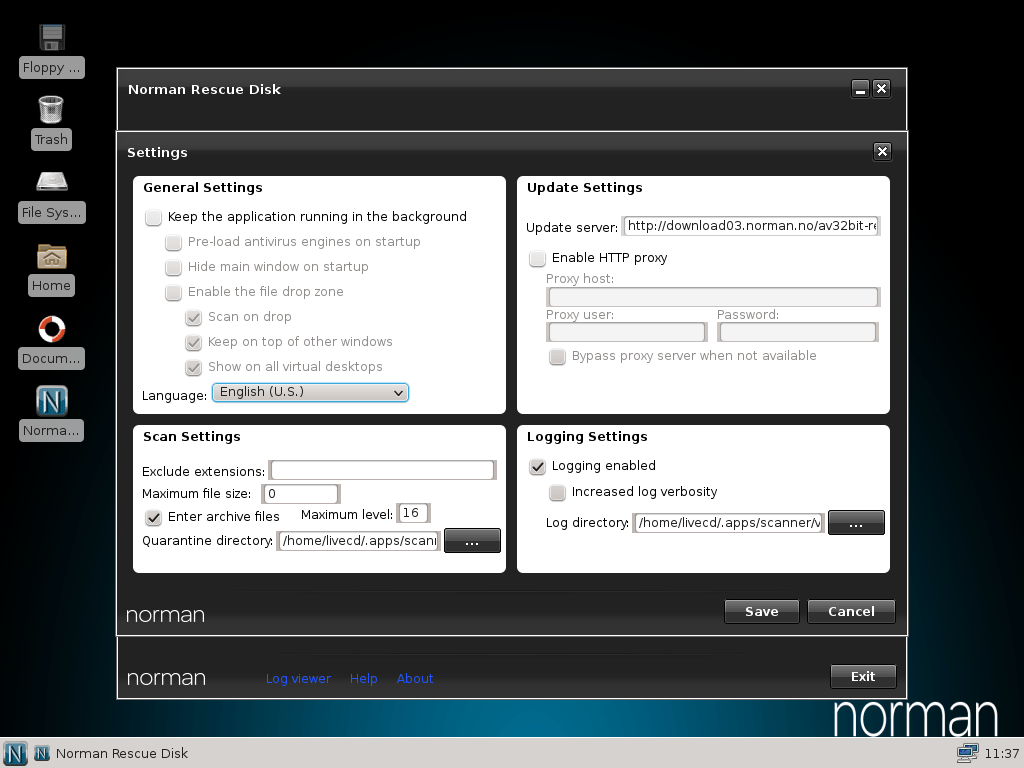Image resolution: width=1024 pixels, height=768 pixels.
Task: Browse for Quarantine directory with ... button
Action: pyautogui.click(x=472, y=541)
